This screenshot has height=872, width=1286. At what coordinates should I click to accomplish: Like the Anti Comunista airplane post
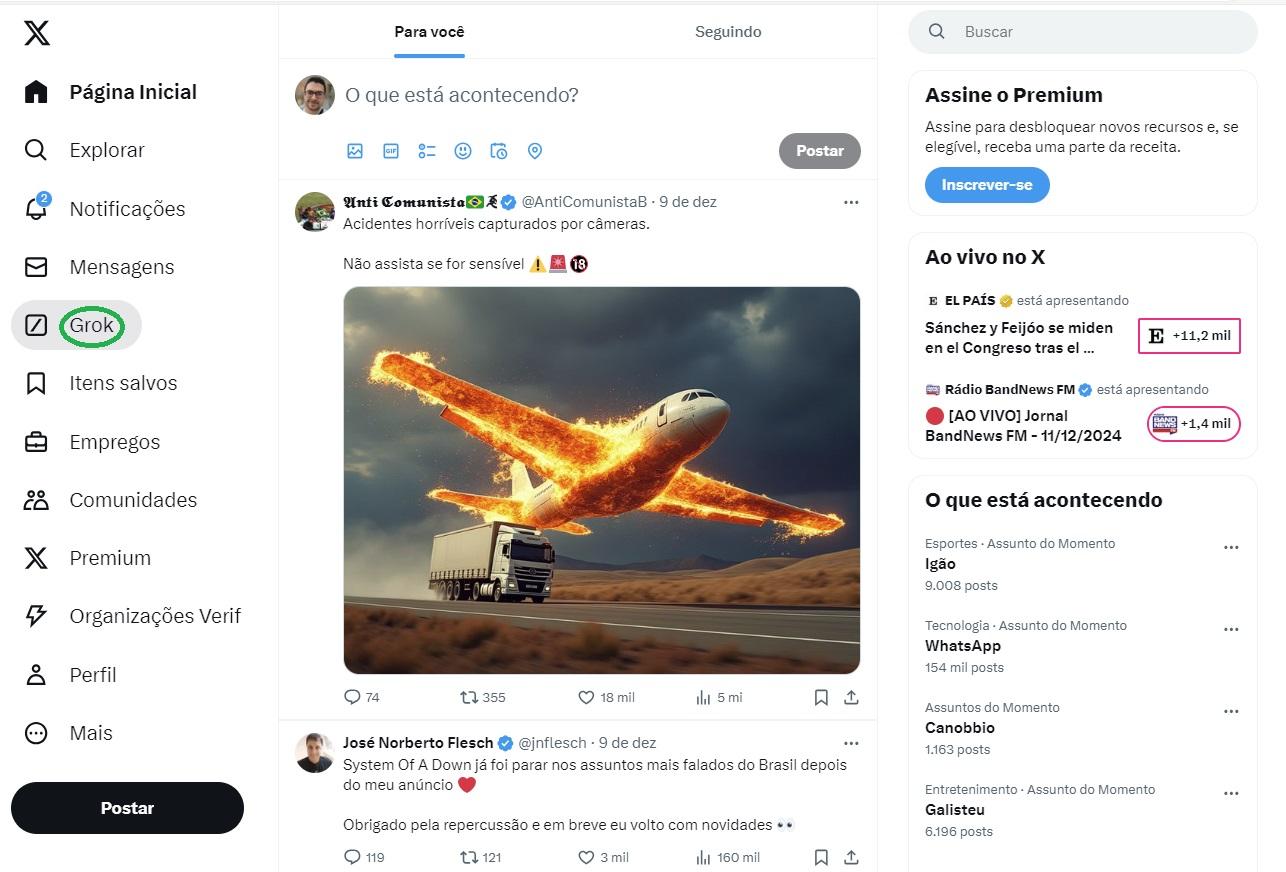[x=587, y=697]
